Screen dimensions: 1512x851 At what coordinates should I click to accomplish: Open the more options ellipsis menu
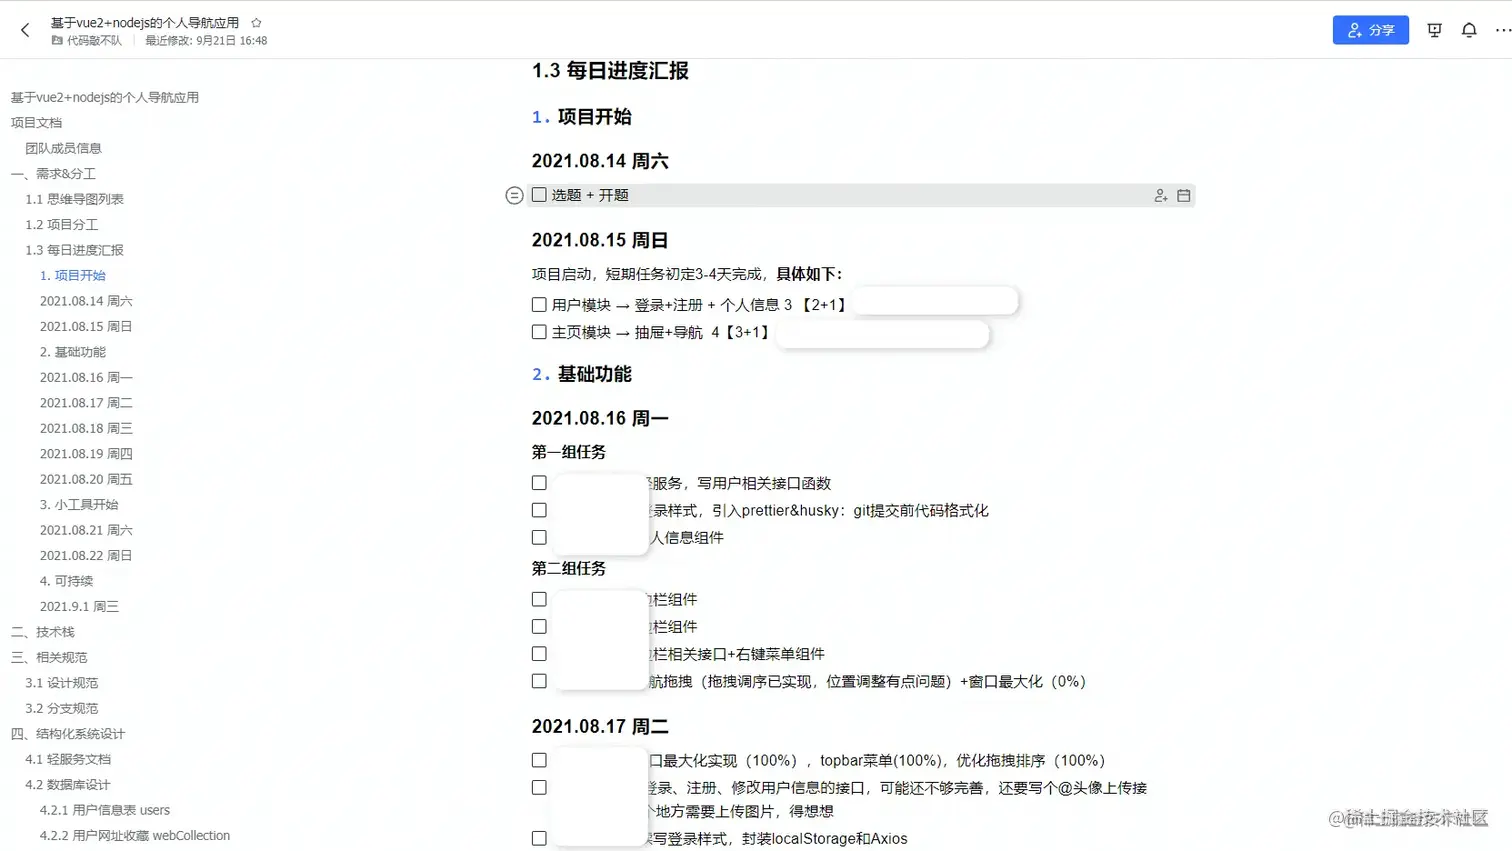tap(1502, 30)
